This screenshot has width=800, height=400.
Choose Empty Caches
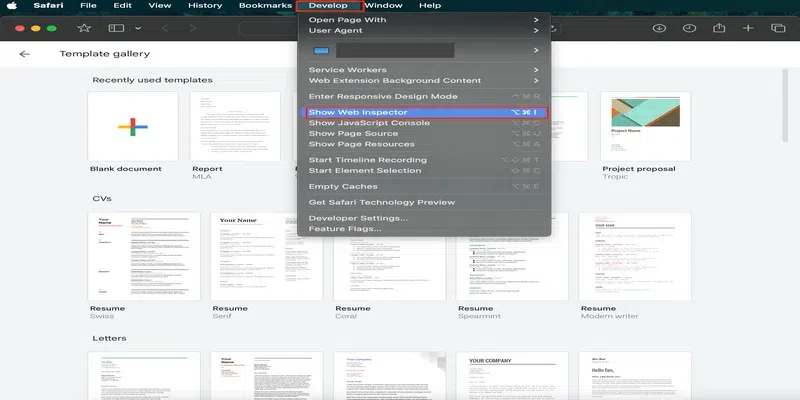pyautogui.click(x=423, y=187)
